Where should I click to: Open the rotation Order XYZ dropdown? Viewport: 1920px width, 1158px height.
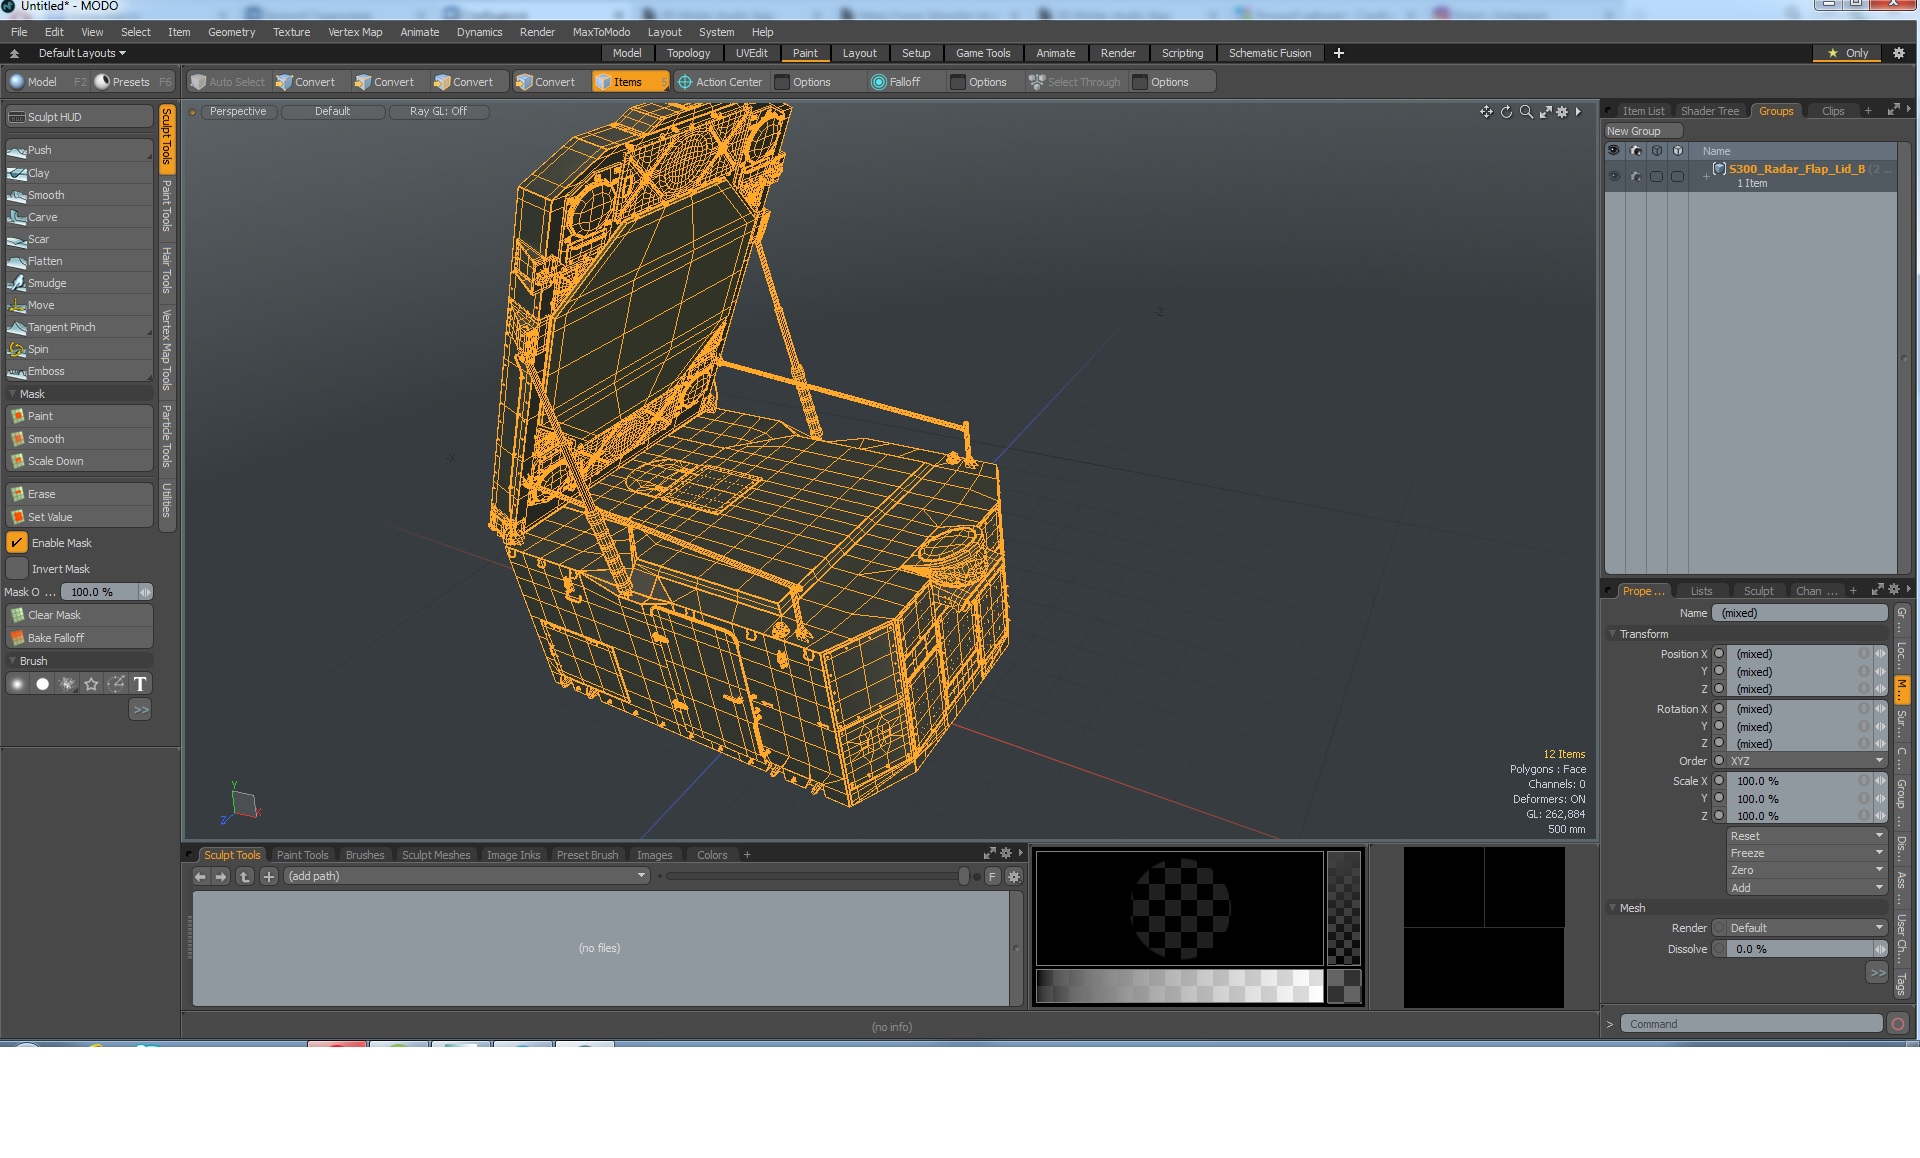click(x=1807, y=761)
